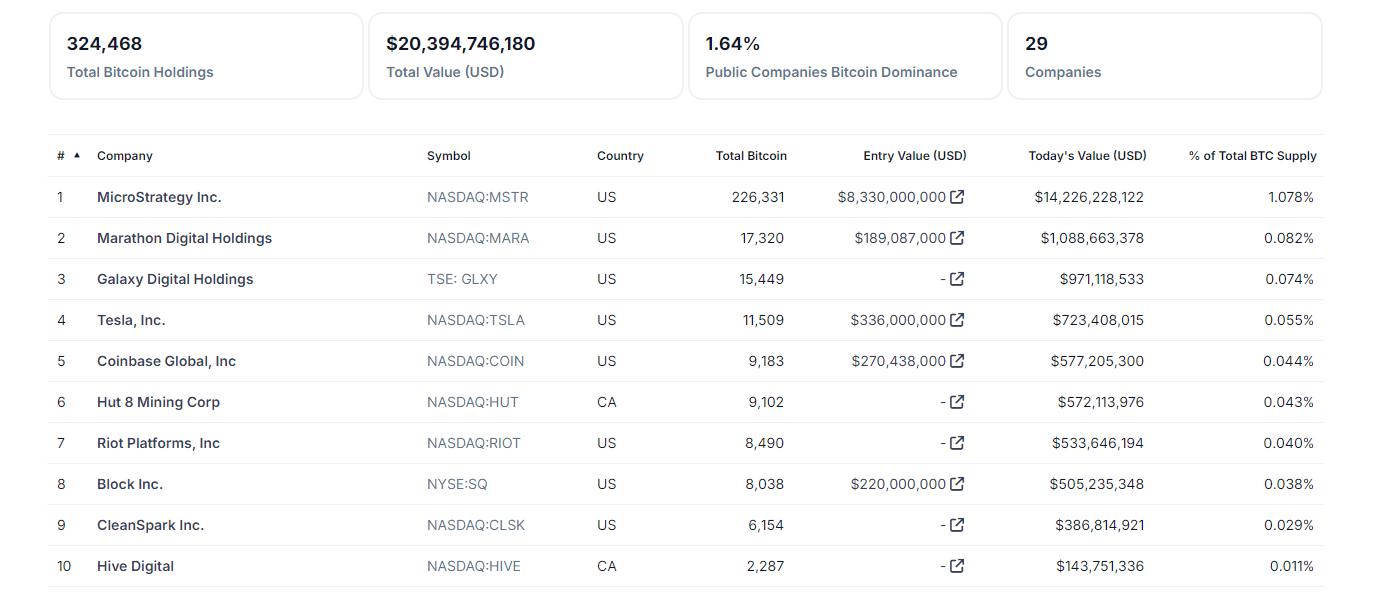
Task: Click Hive Digital's 0.011% supply value
Action: (1292, 566)
